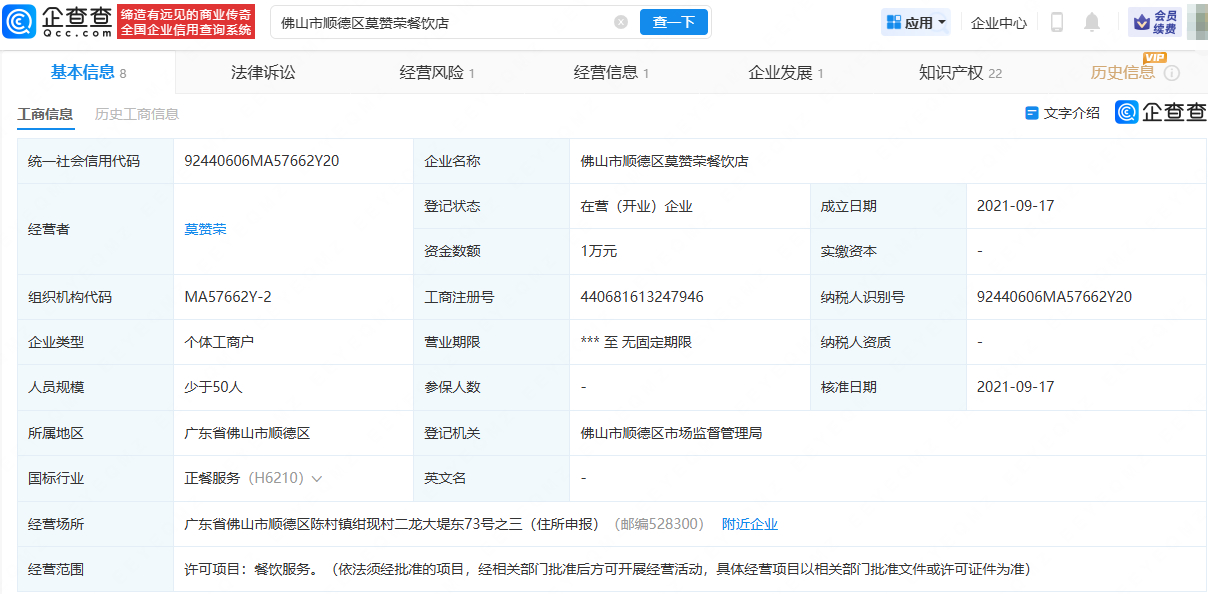
Task: Click taxpayer ID 92440606MA57662Y20 value
Action: pos(1055,297)
